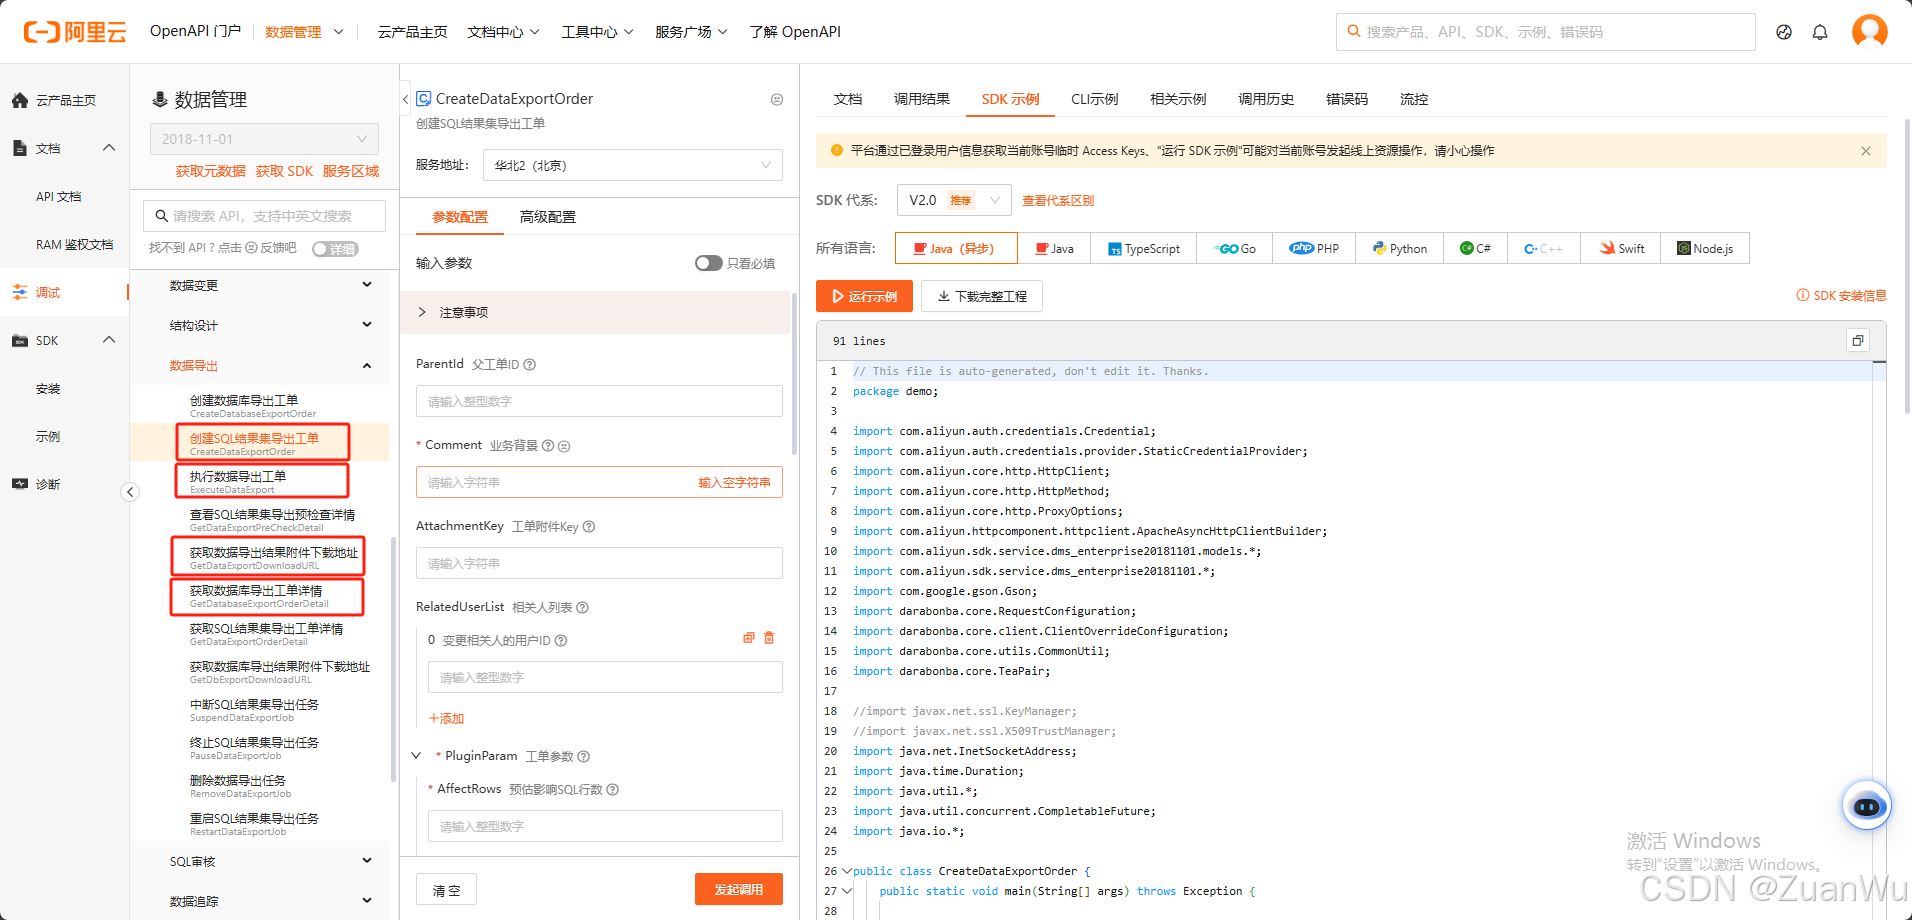Click the home icon for 云产品主页 sidebar
Screen dimensions: 1912x920
[20, 100]
